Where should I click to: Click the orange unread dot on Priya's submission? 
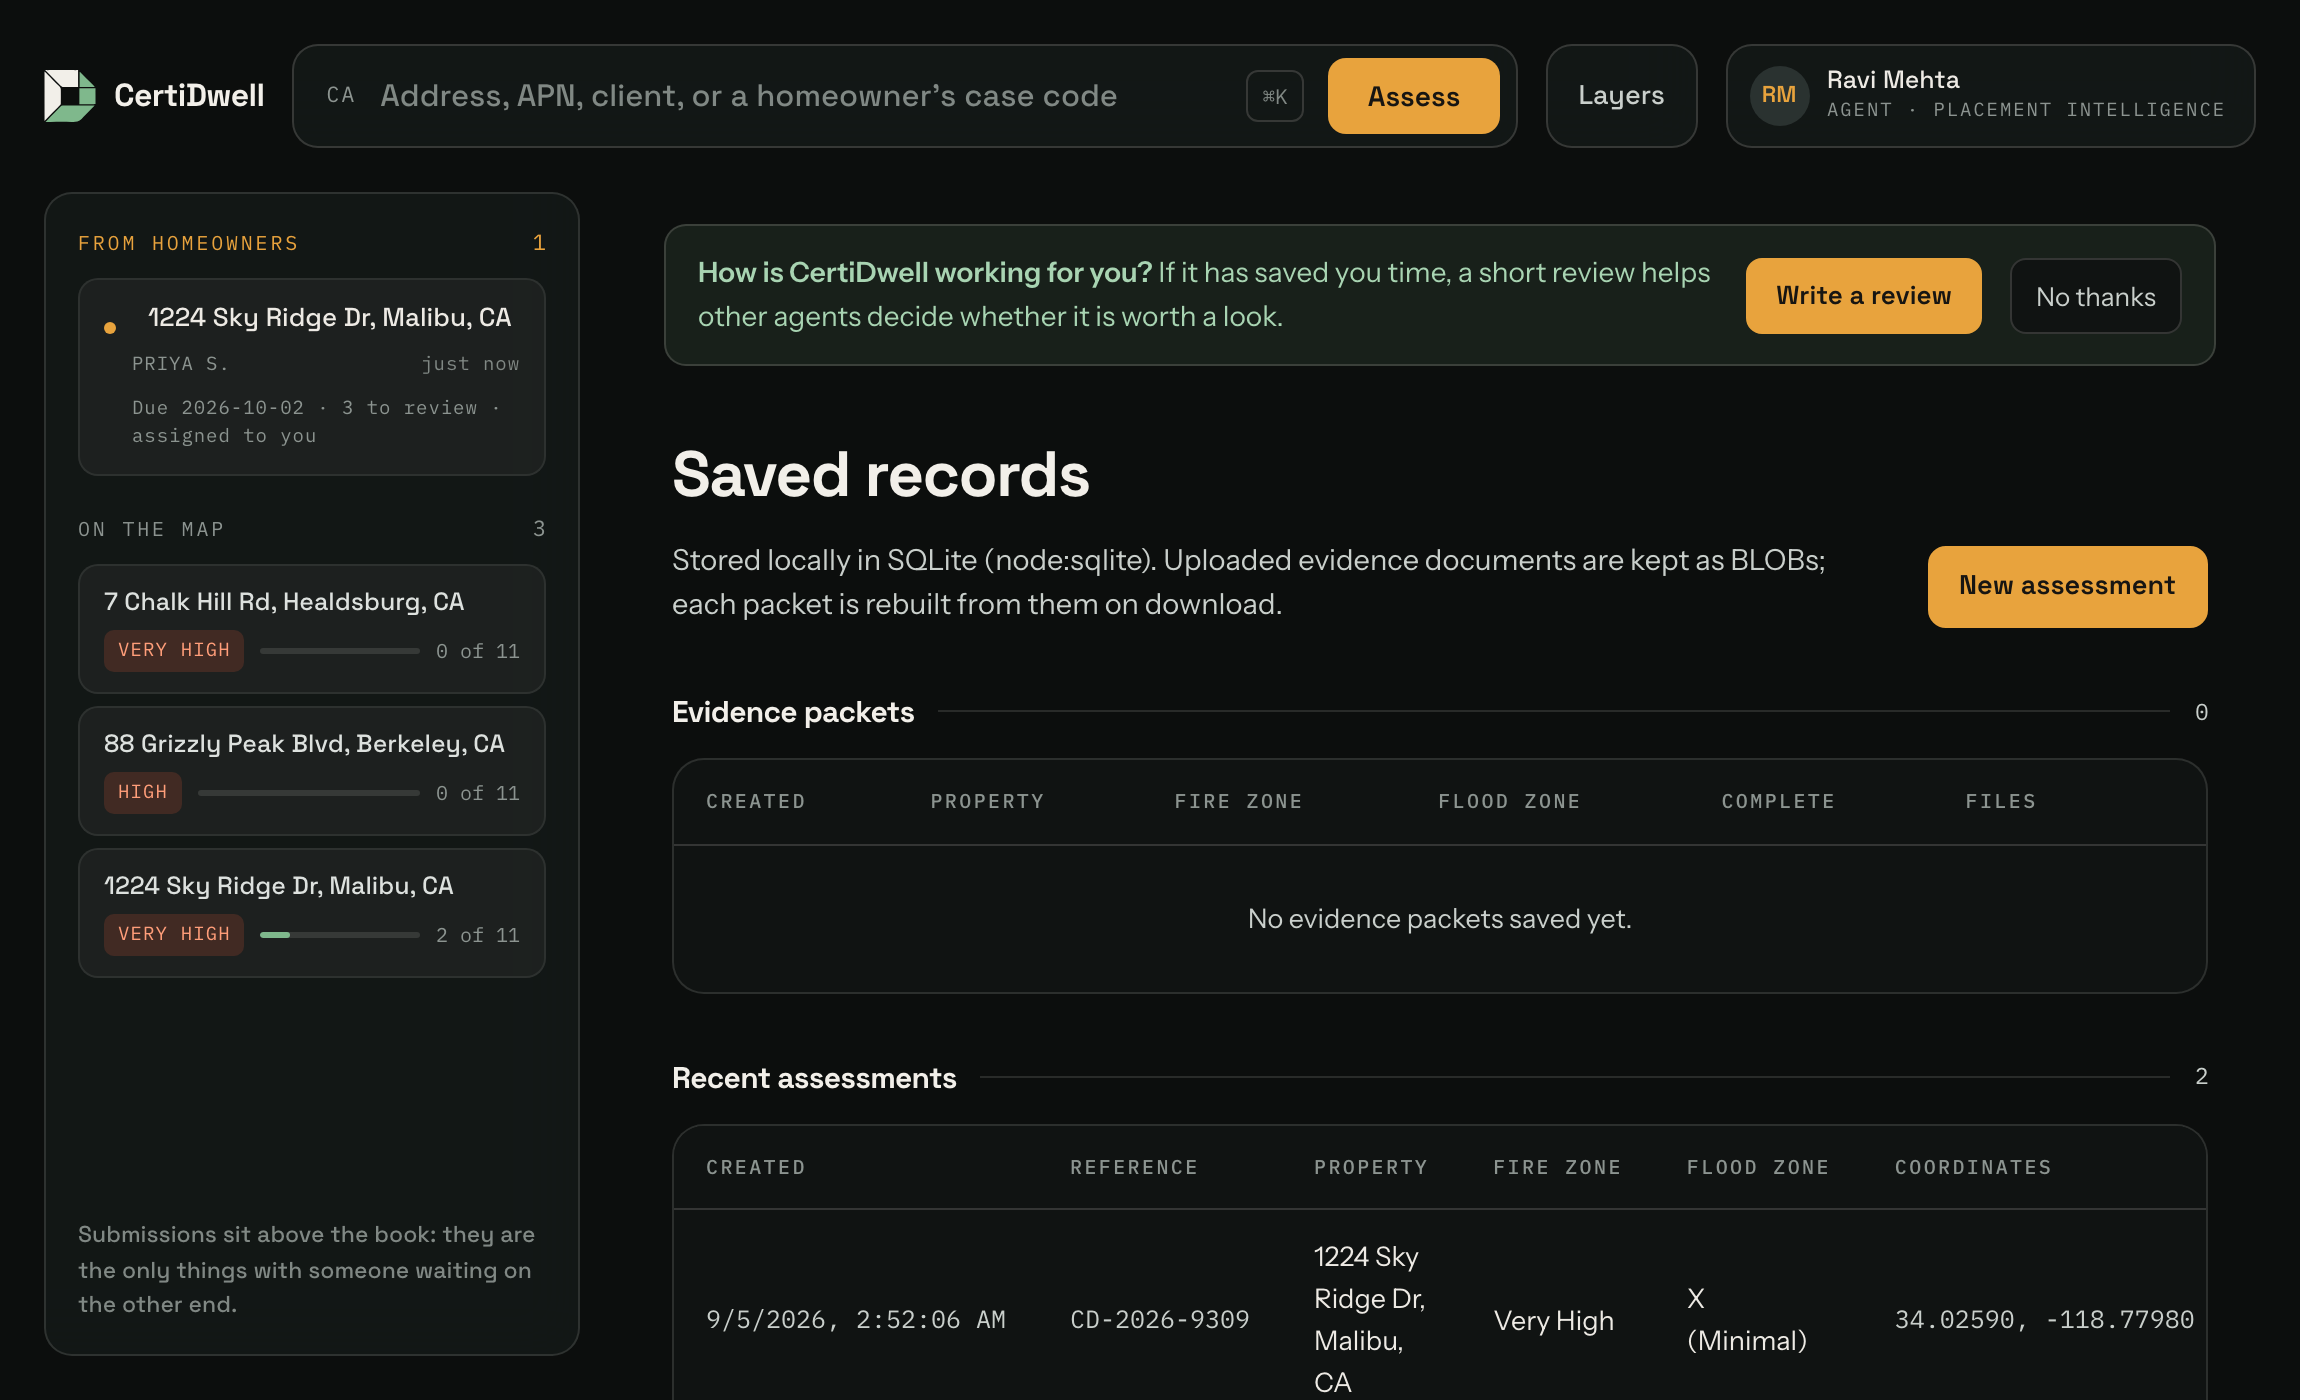point(110,328)
